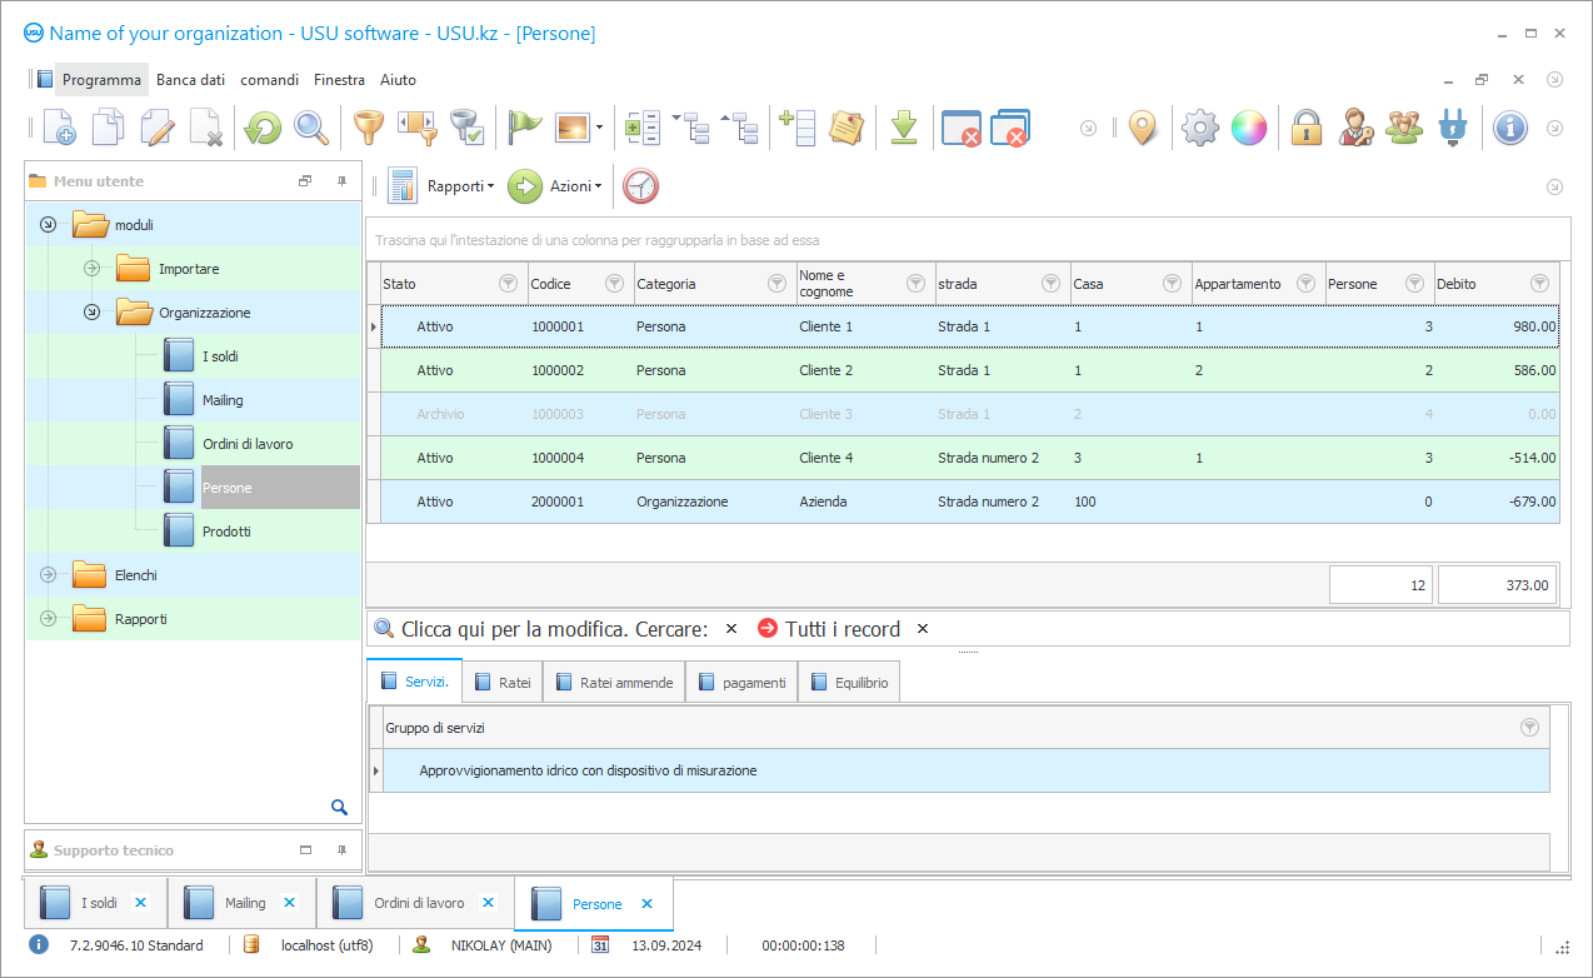Collapse the Organizzazione tree node
Image resolution: width=1593 pixels, height=978 pixels.
(x=92, y=312)
